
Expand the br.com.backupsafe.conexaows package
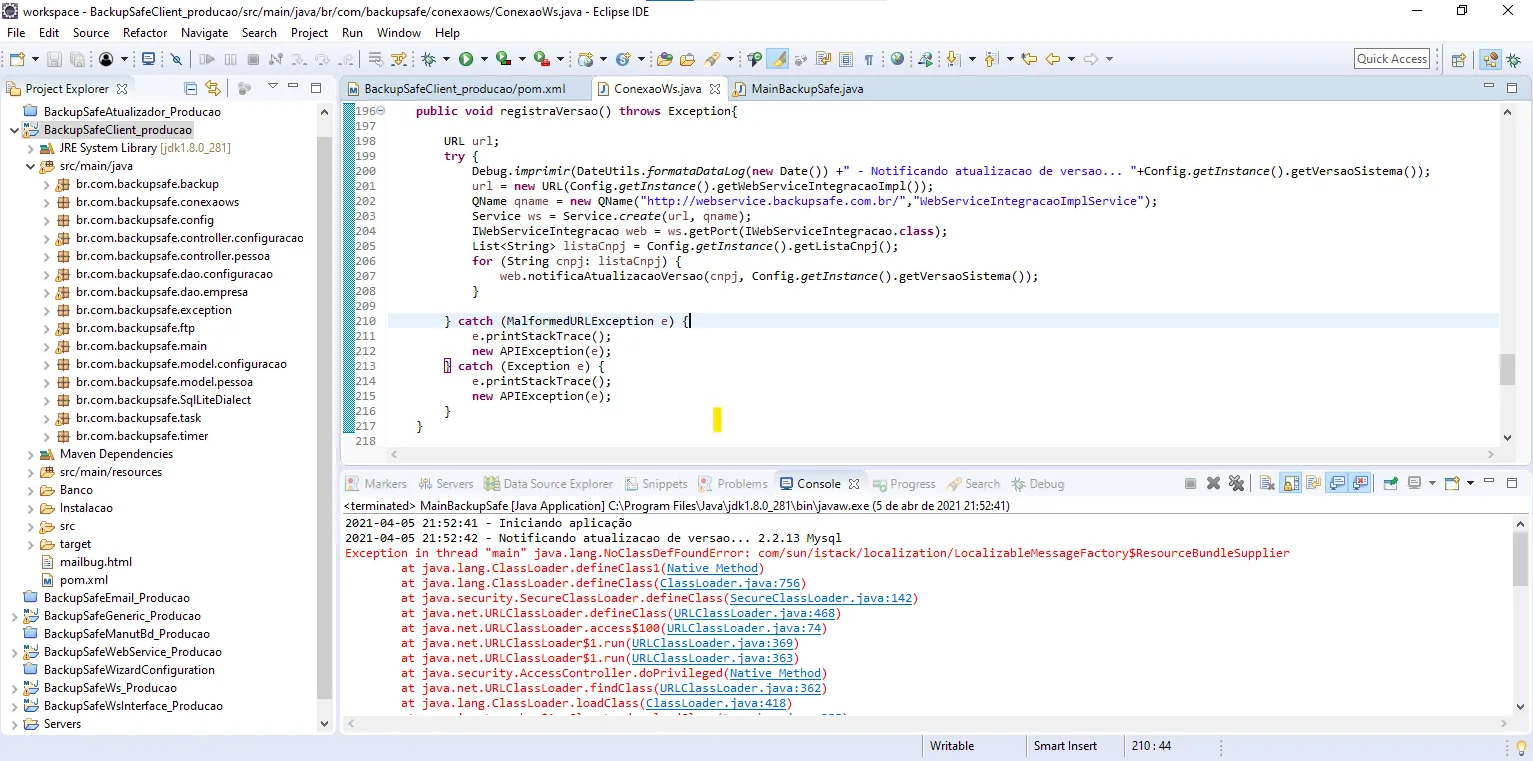coord(46,202)
